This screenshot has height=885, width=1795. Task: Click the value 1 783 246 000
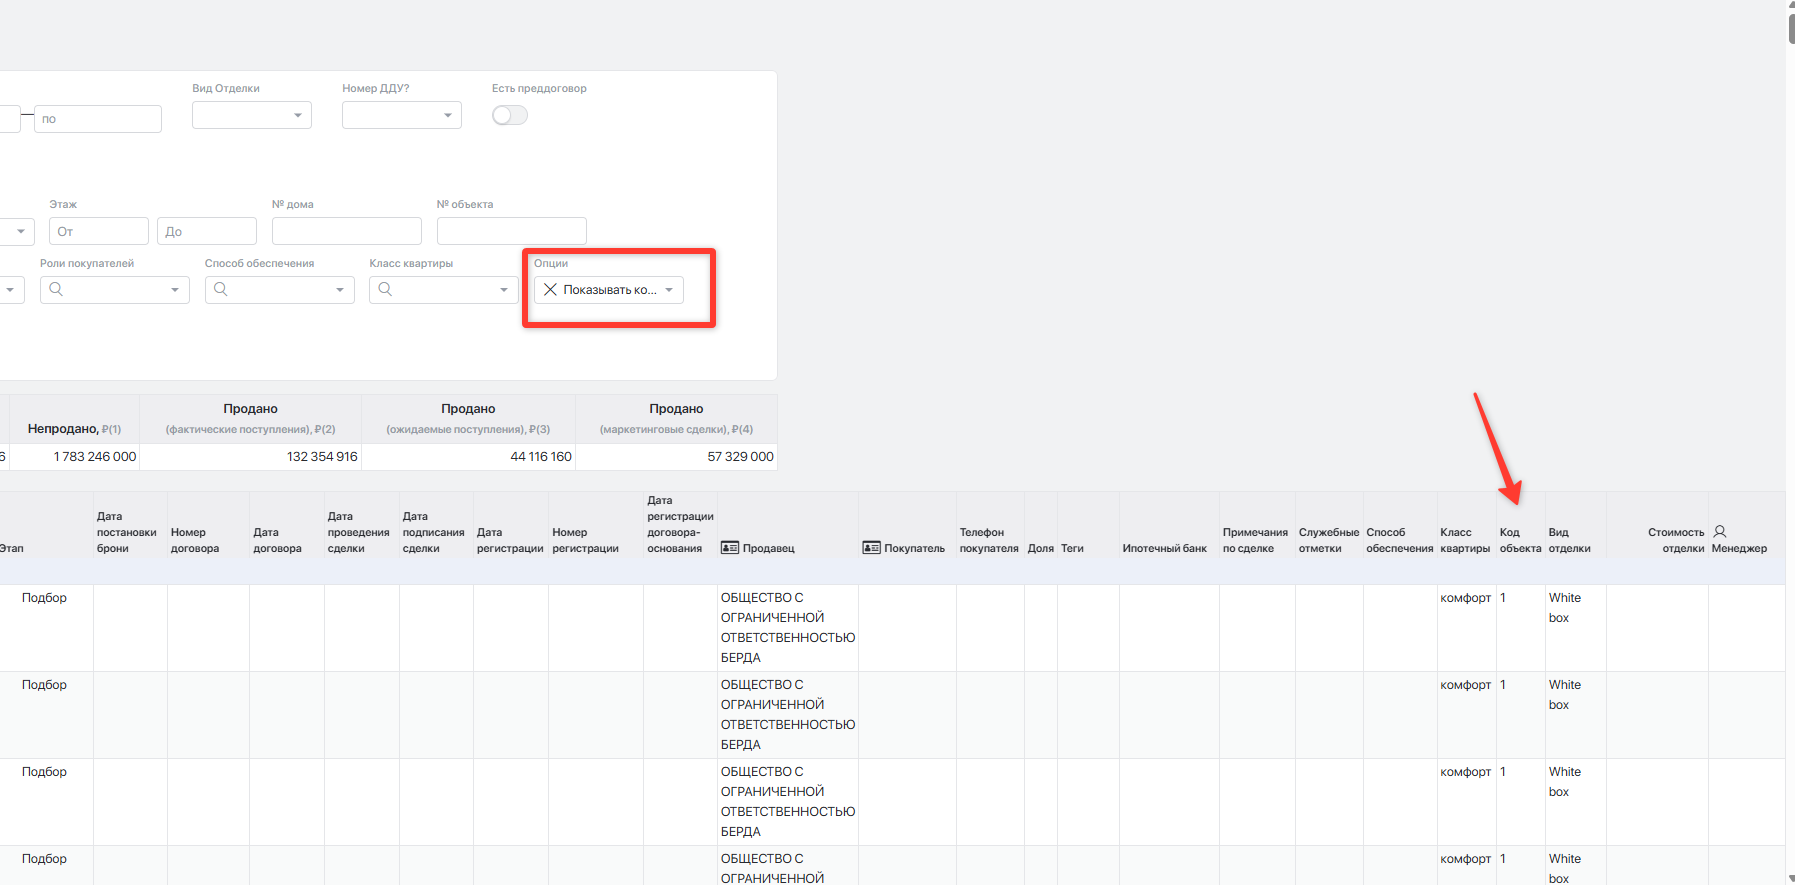(x=94, y=456)
